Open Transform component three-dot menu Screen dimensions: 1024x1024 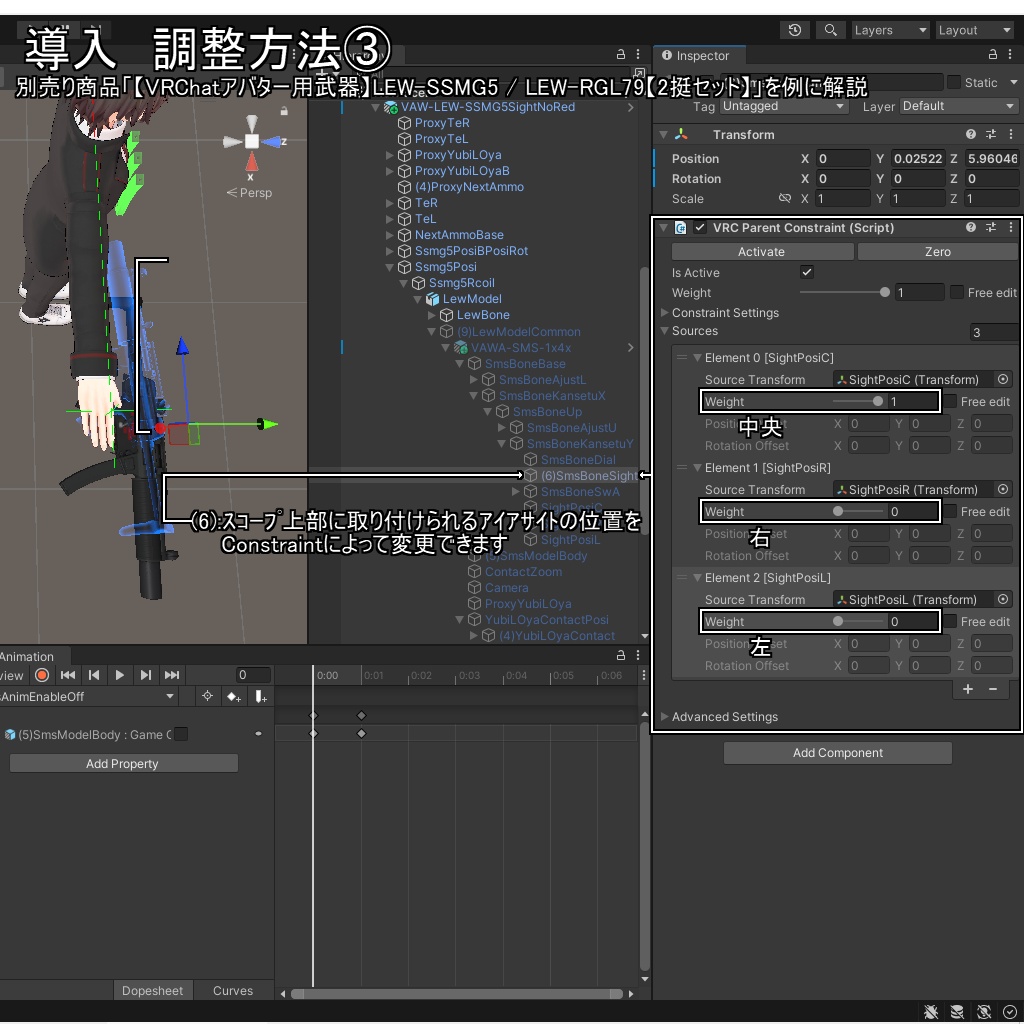click(1011, 134)
